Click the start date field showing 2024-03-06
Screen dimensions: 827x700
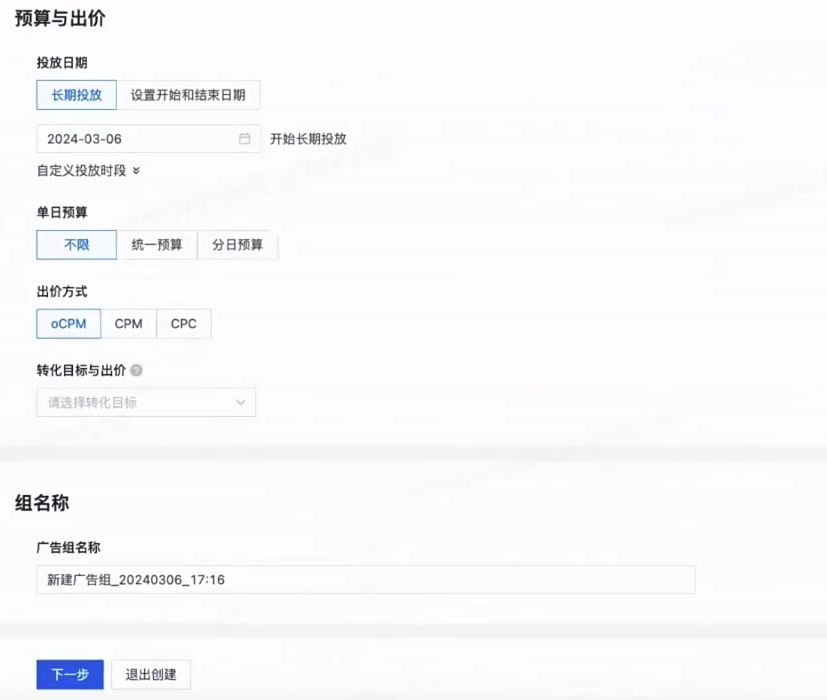tap(130, 138)
